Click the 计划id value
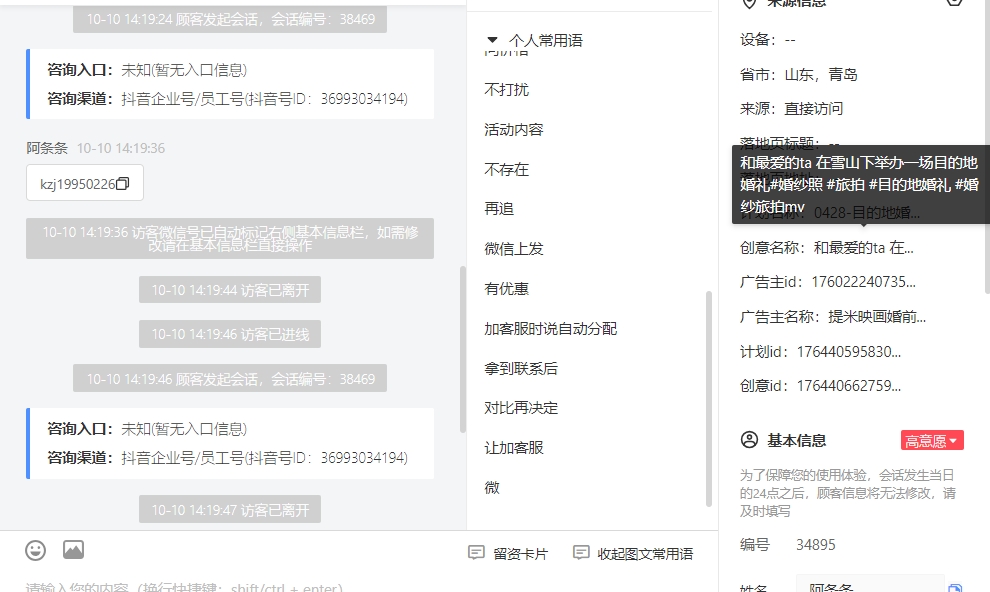 849,352
